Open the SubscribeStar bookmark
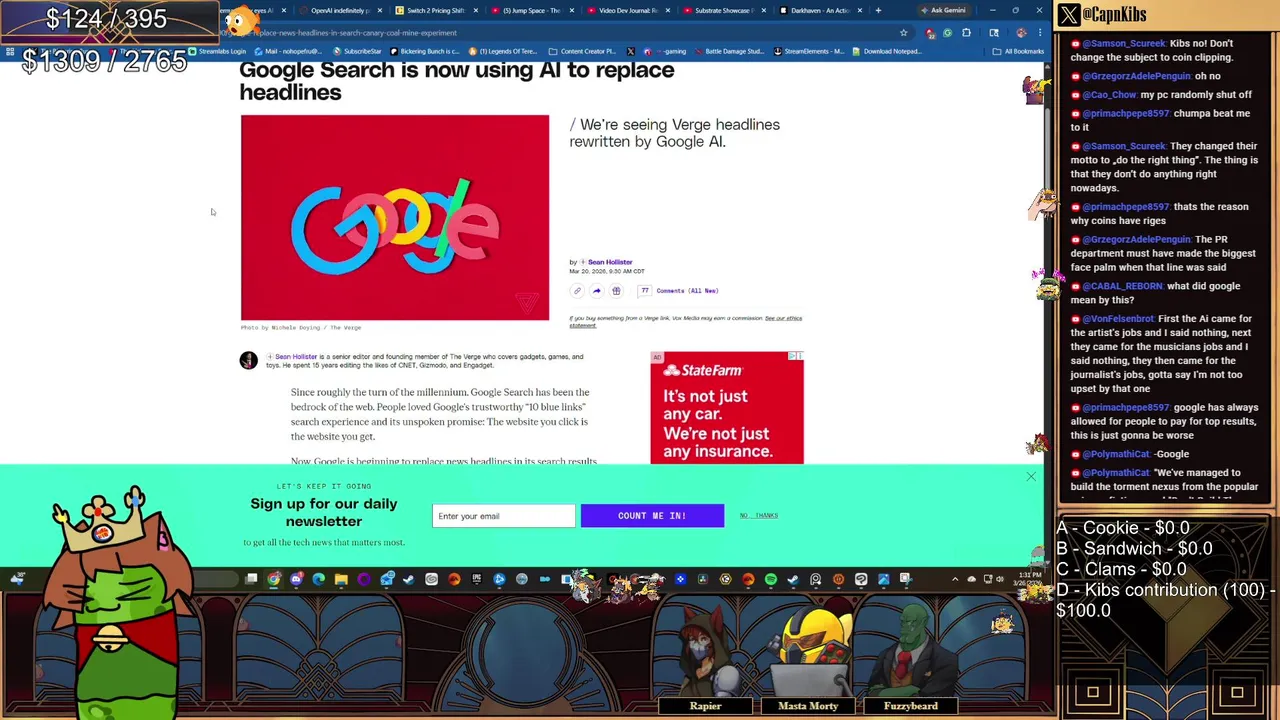This screenshot has width=1280, height=720. point(358,51)
